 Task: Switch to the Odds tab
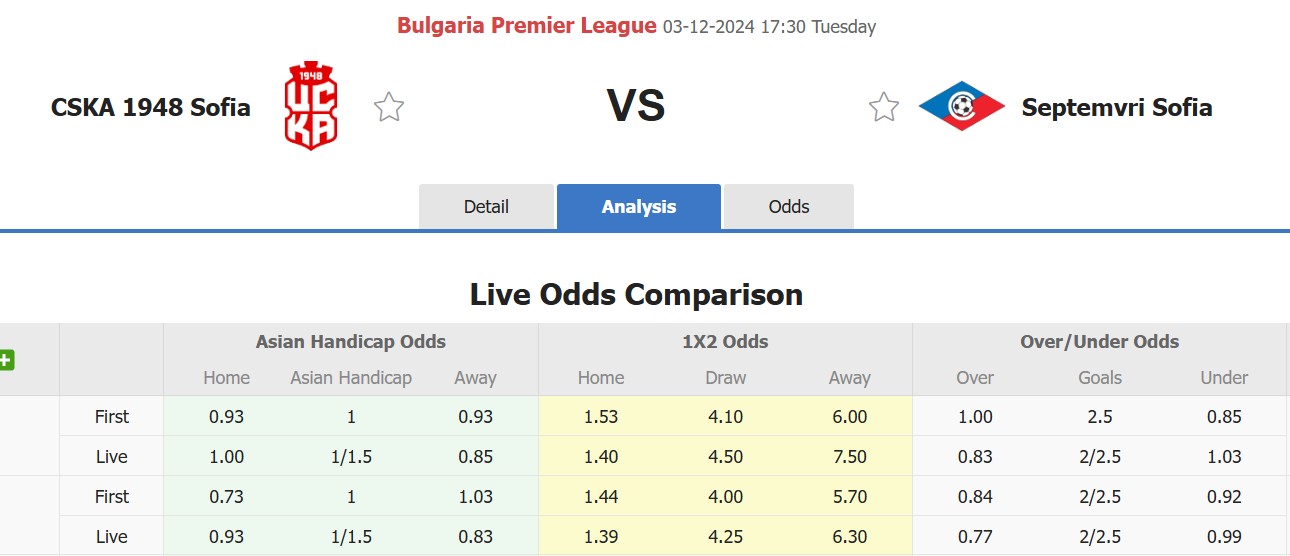[x=789, y=207]
